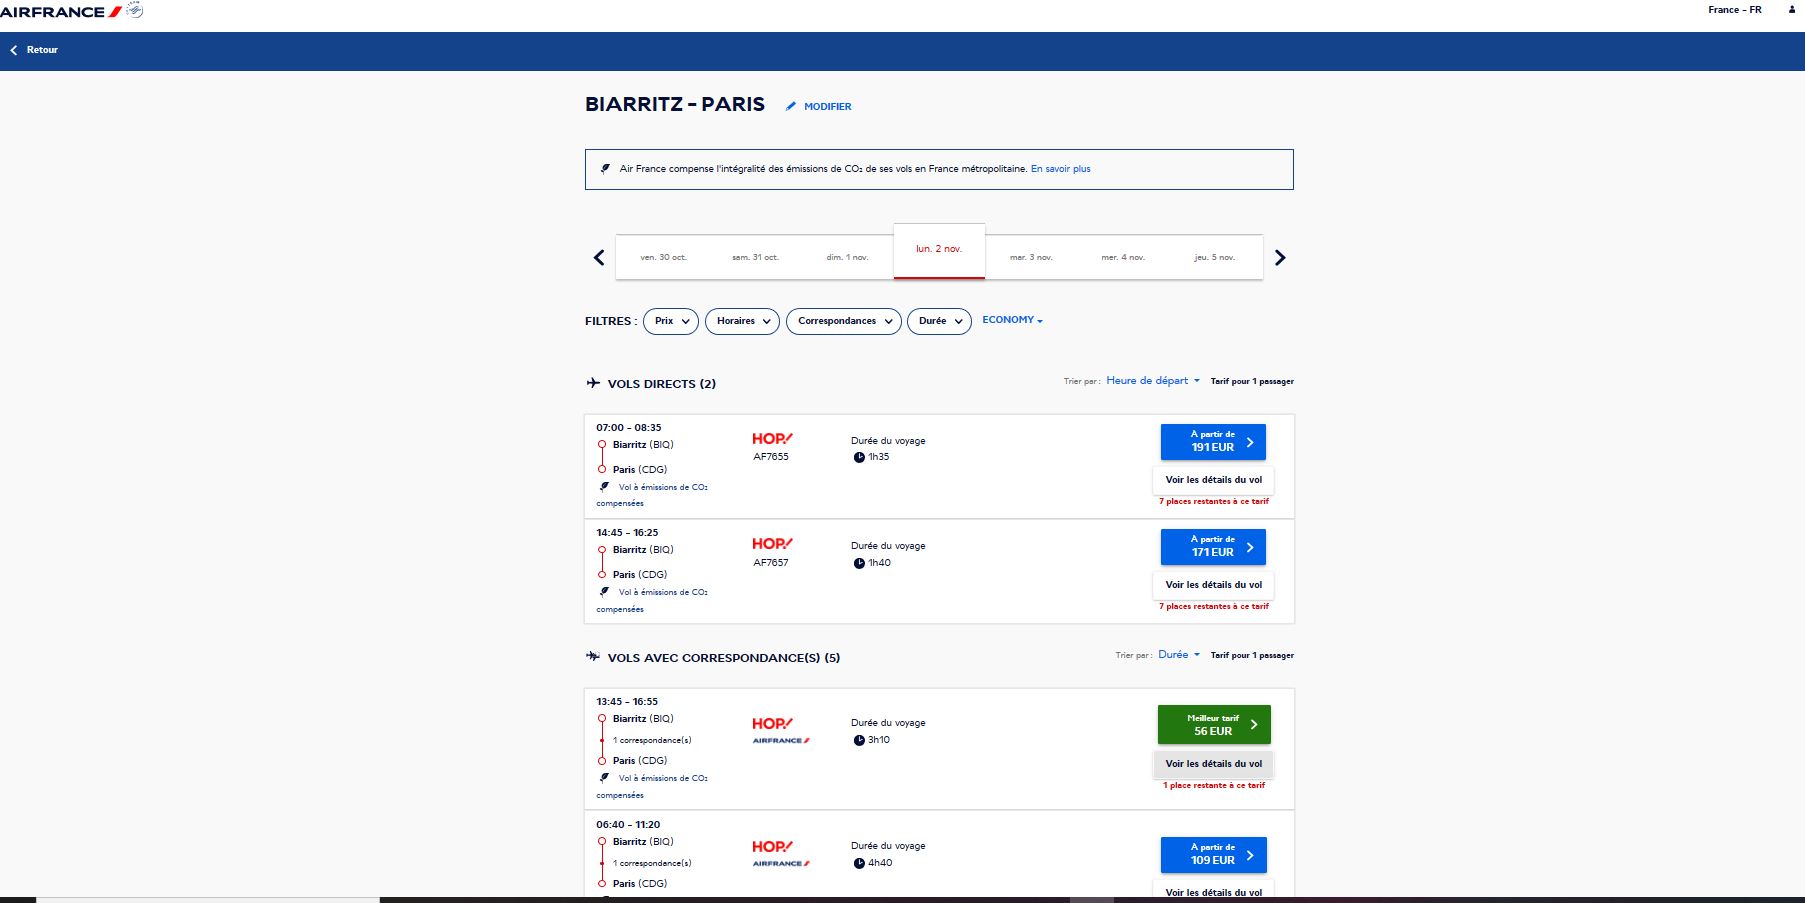Go back with the Retour button
This screenshot has height=903, width=1805.
[34, 50]
